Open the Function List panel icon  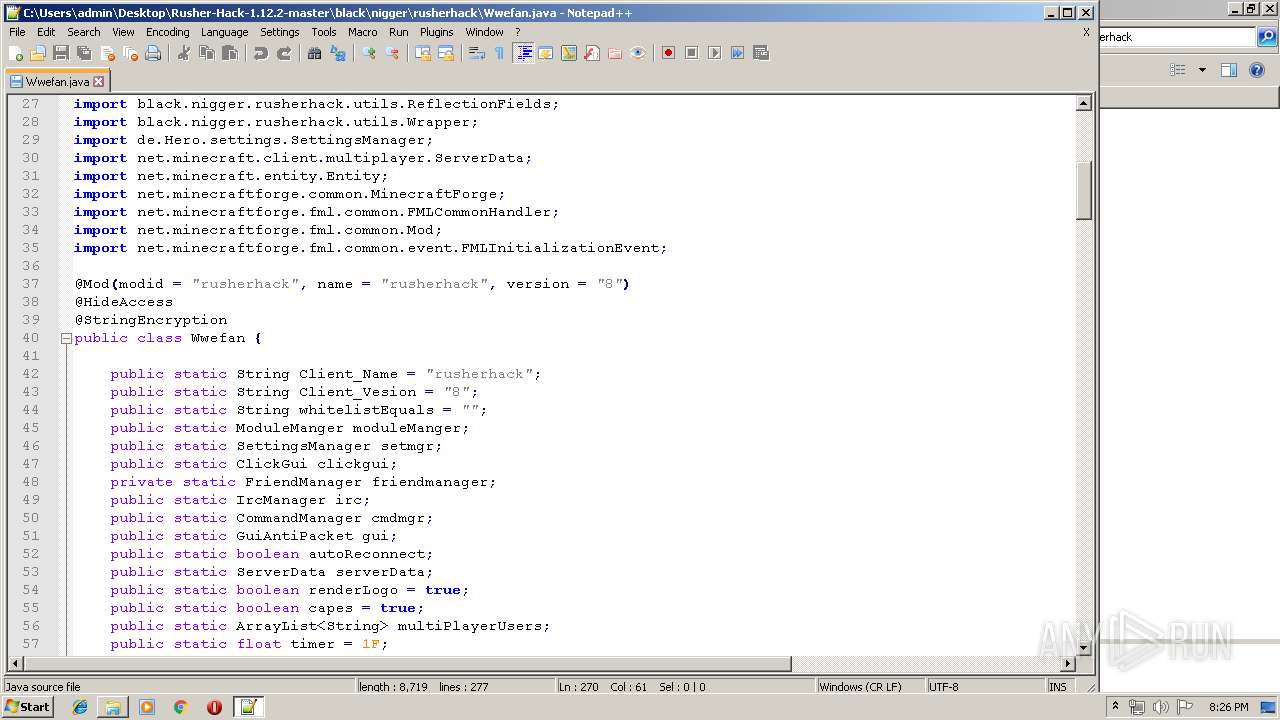click(591, 53)
